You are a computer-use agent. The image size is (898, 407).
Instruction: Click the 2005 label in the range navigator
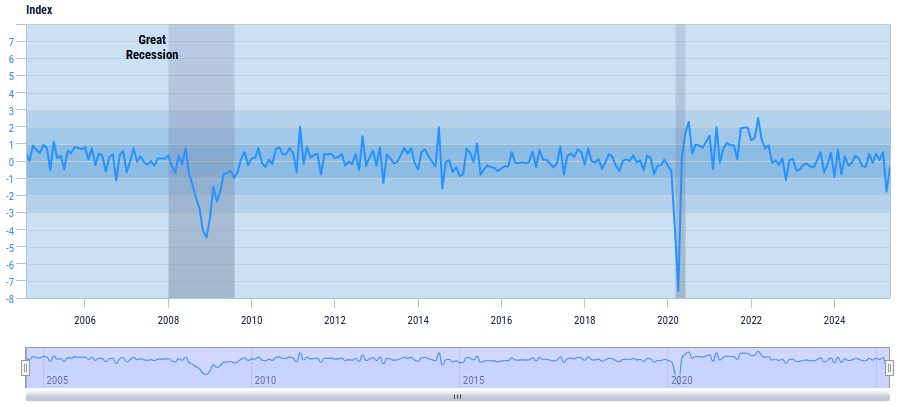(x=56, y=381)
